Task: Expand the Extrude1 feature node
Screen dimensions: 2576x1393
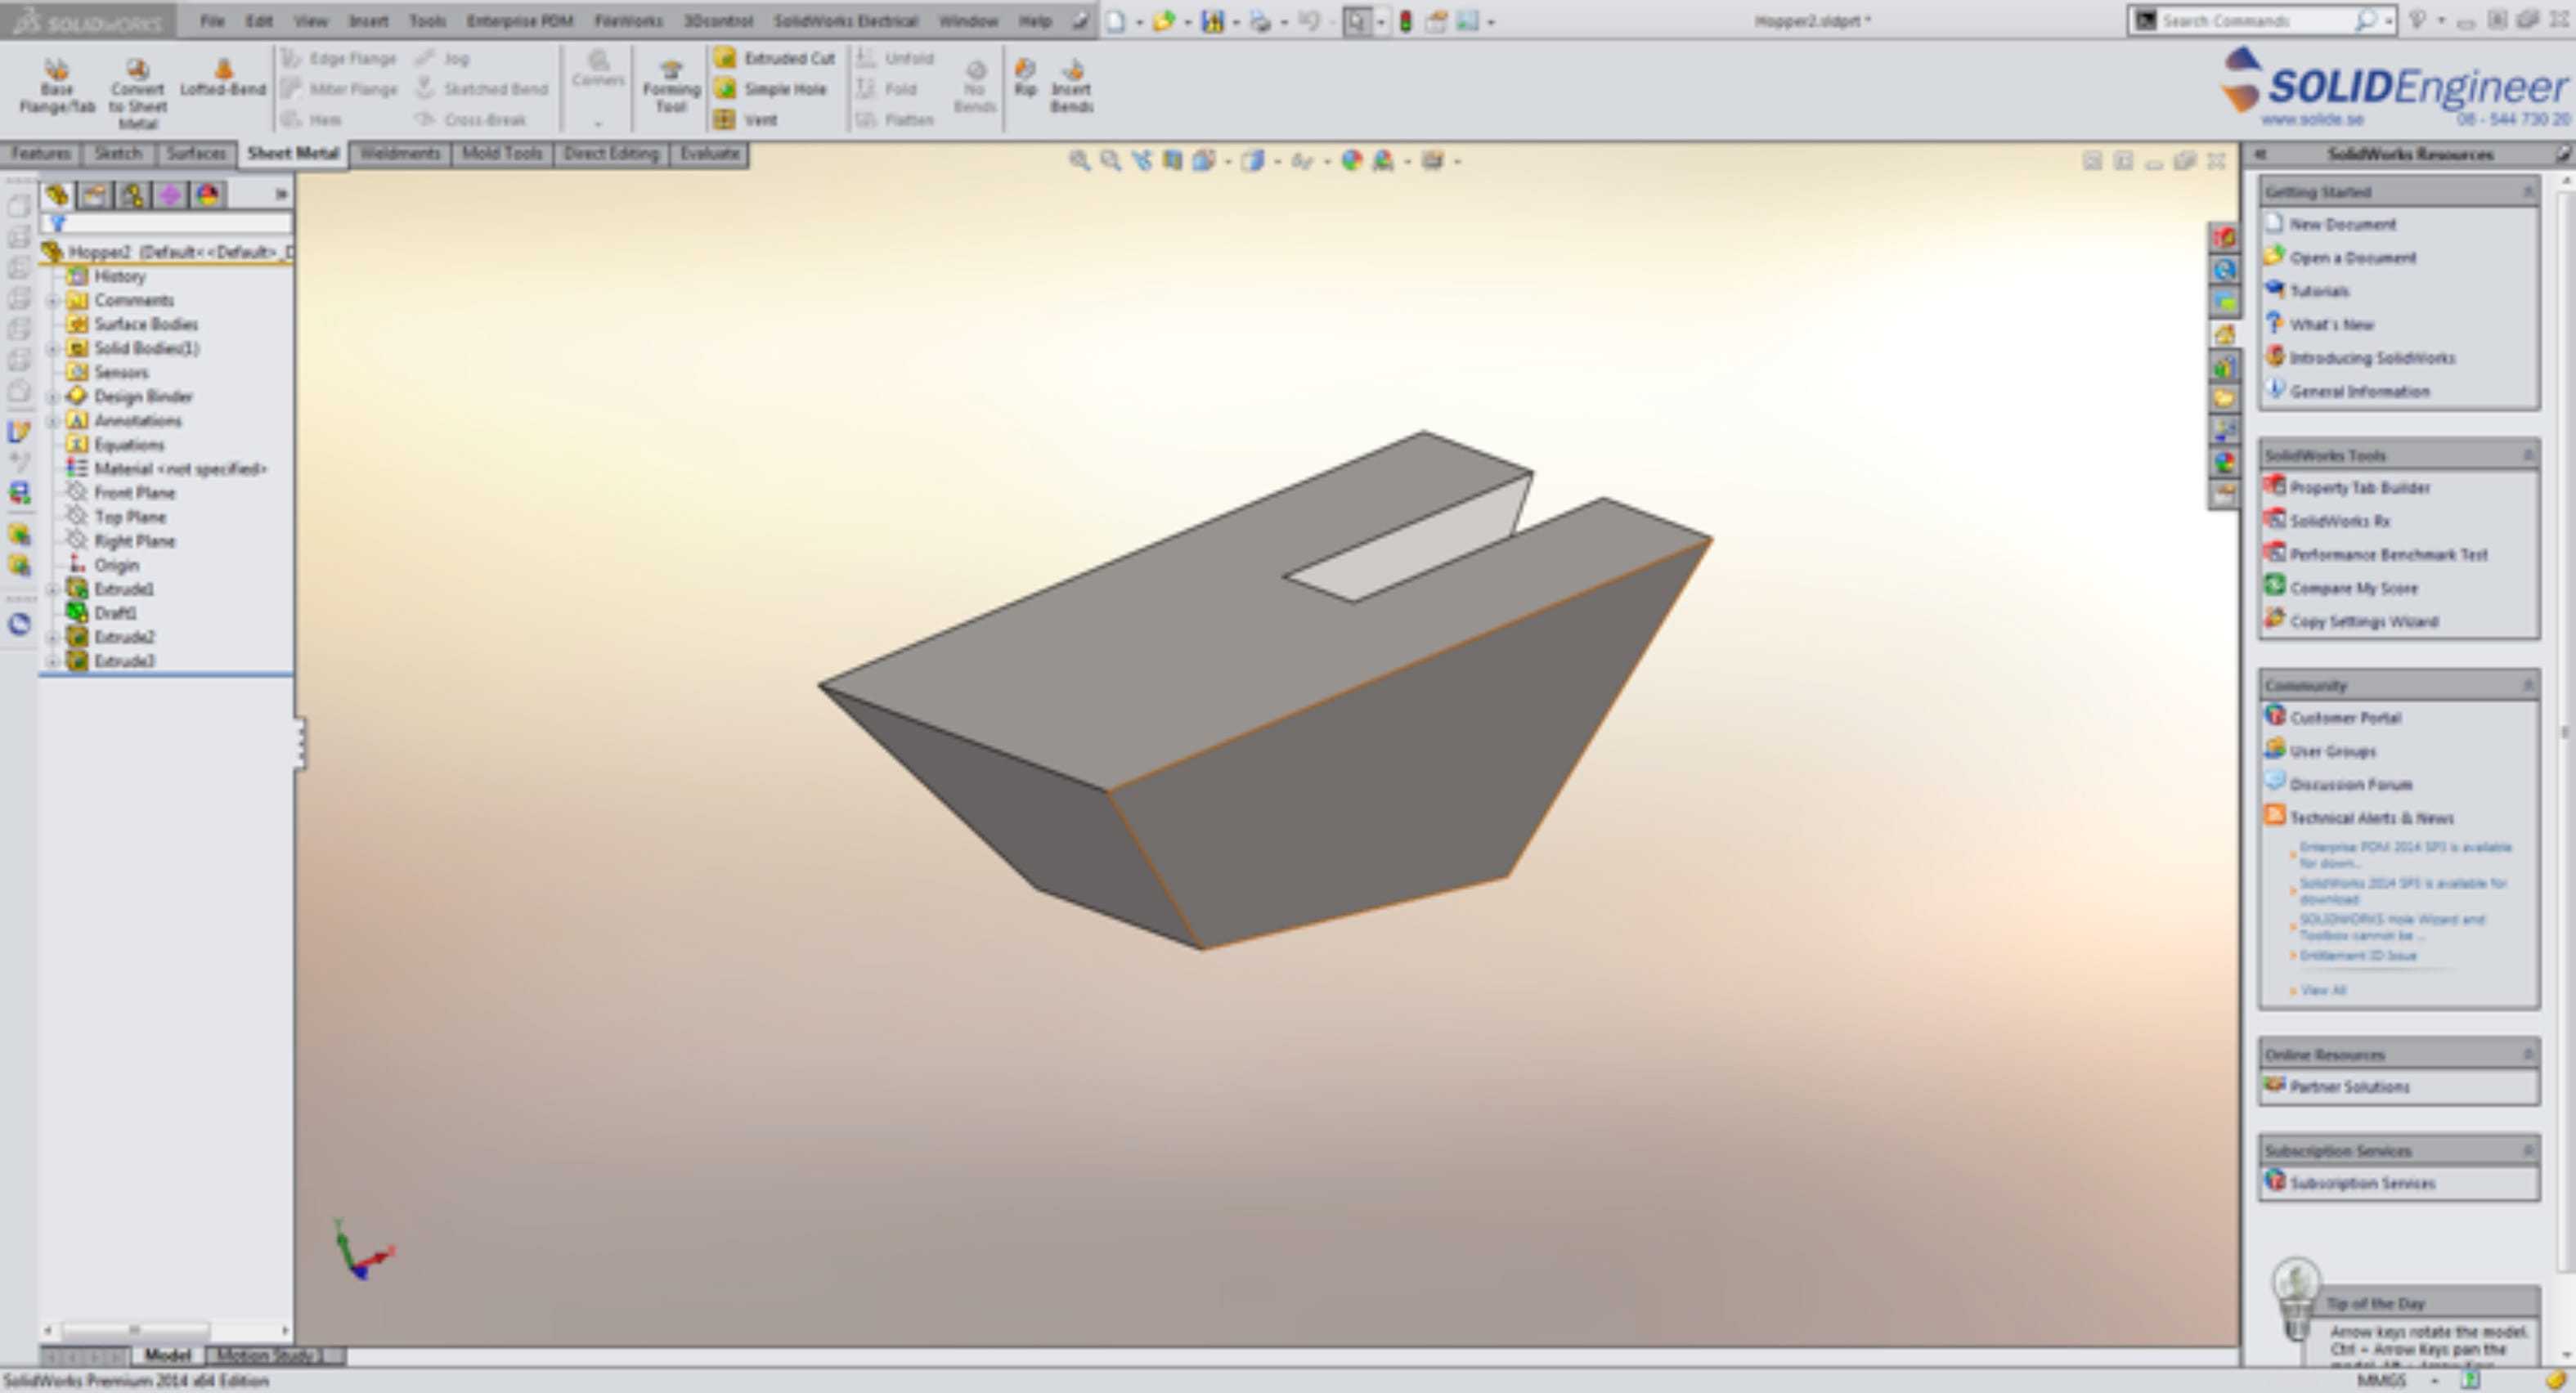Action: (53, 589)
